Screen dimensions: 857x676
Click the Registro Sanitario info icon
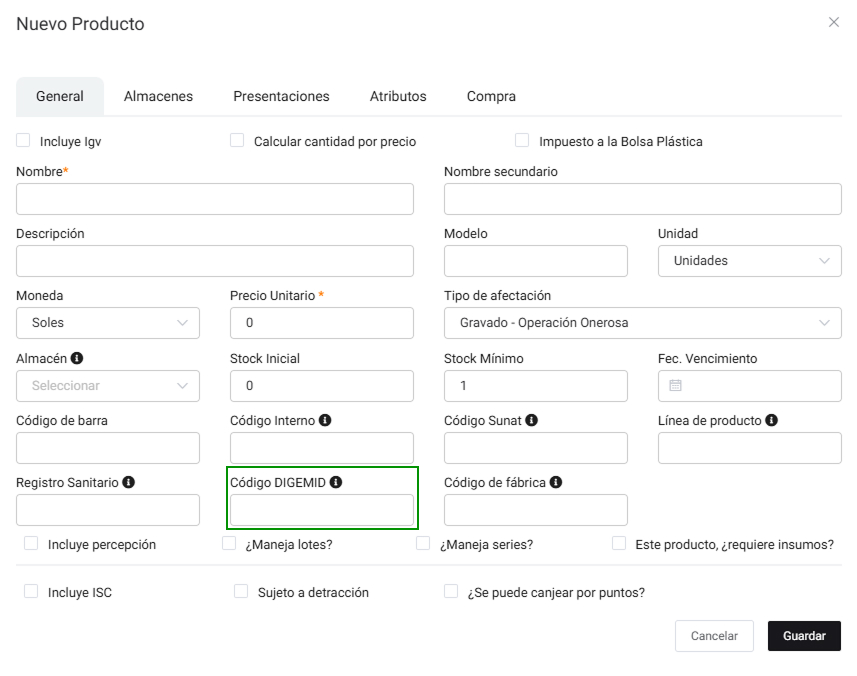(x=129, y=483)
